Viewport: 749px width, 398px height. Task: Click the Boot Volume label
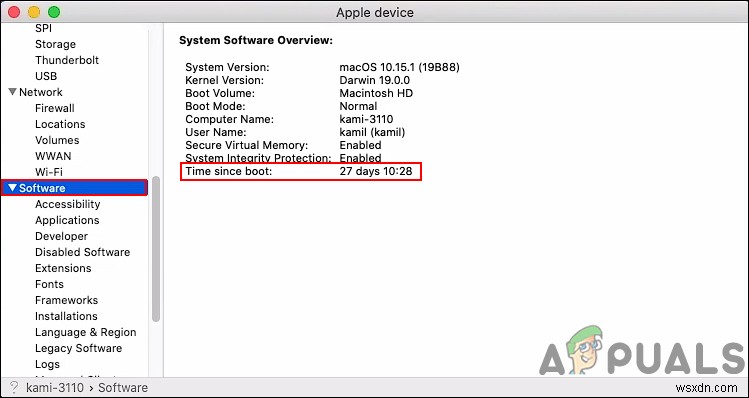(220, 93)
